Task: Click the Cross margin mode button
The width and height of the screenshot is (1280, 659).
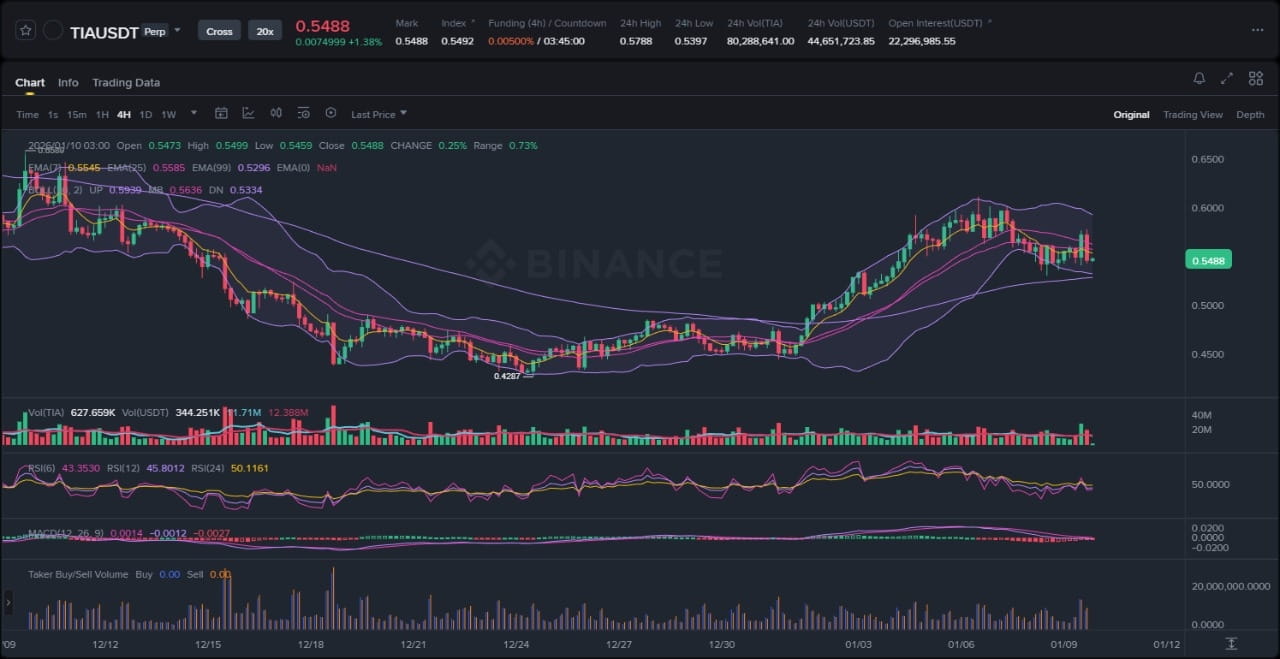Action: (219, 31)
